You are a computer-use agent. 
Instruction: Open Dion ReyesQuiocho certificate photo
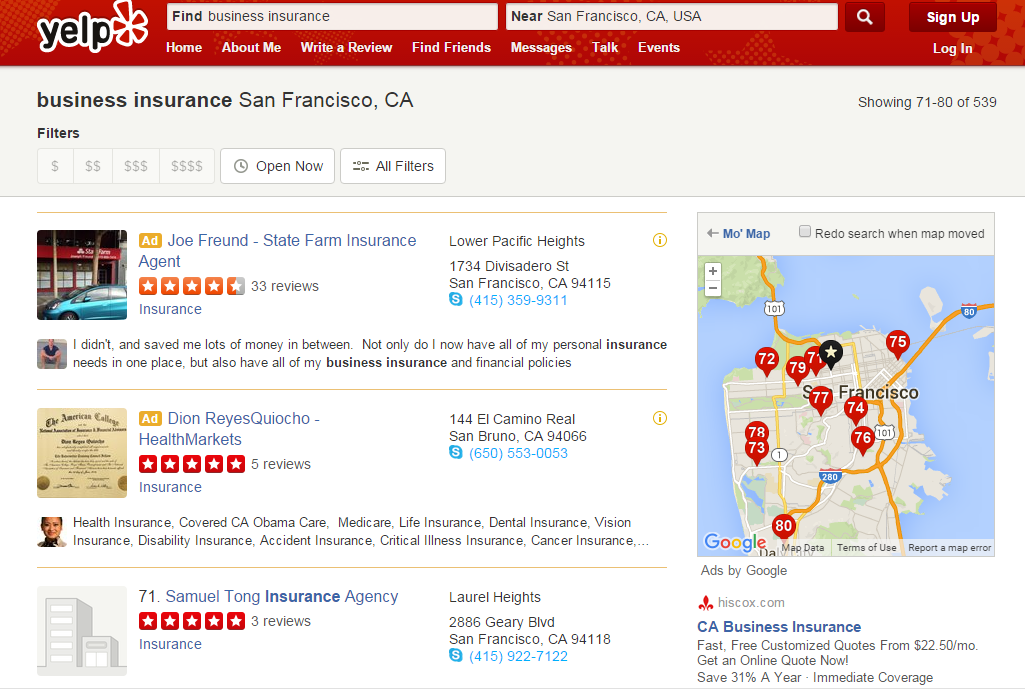82,453
